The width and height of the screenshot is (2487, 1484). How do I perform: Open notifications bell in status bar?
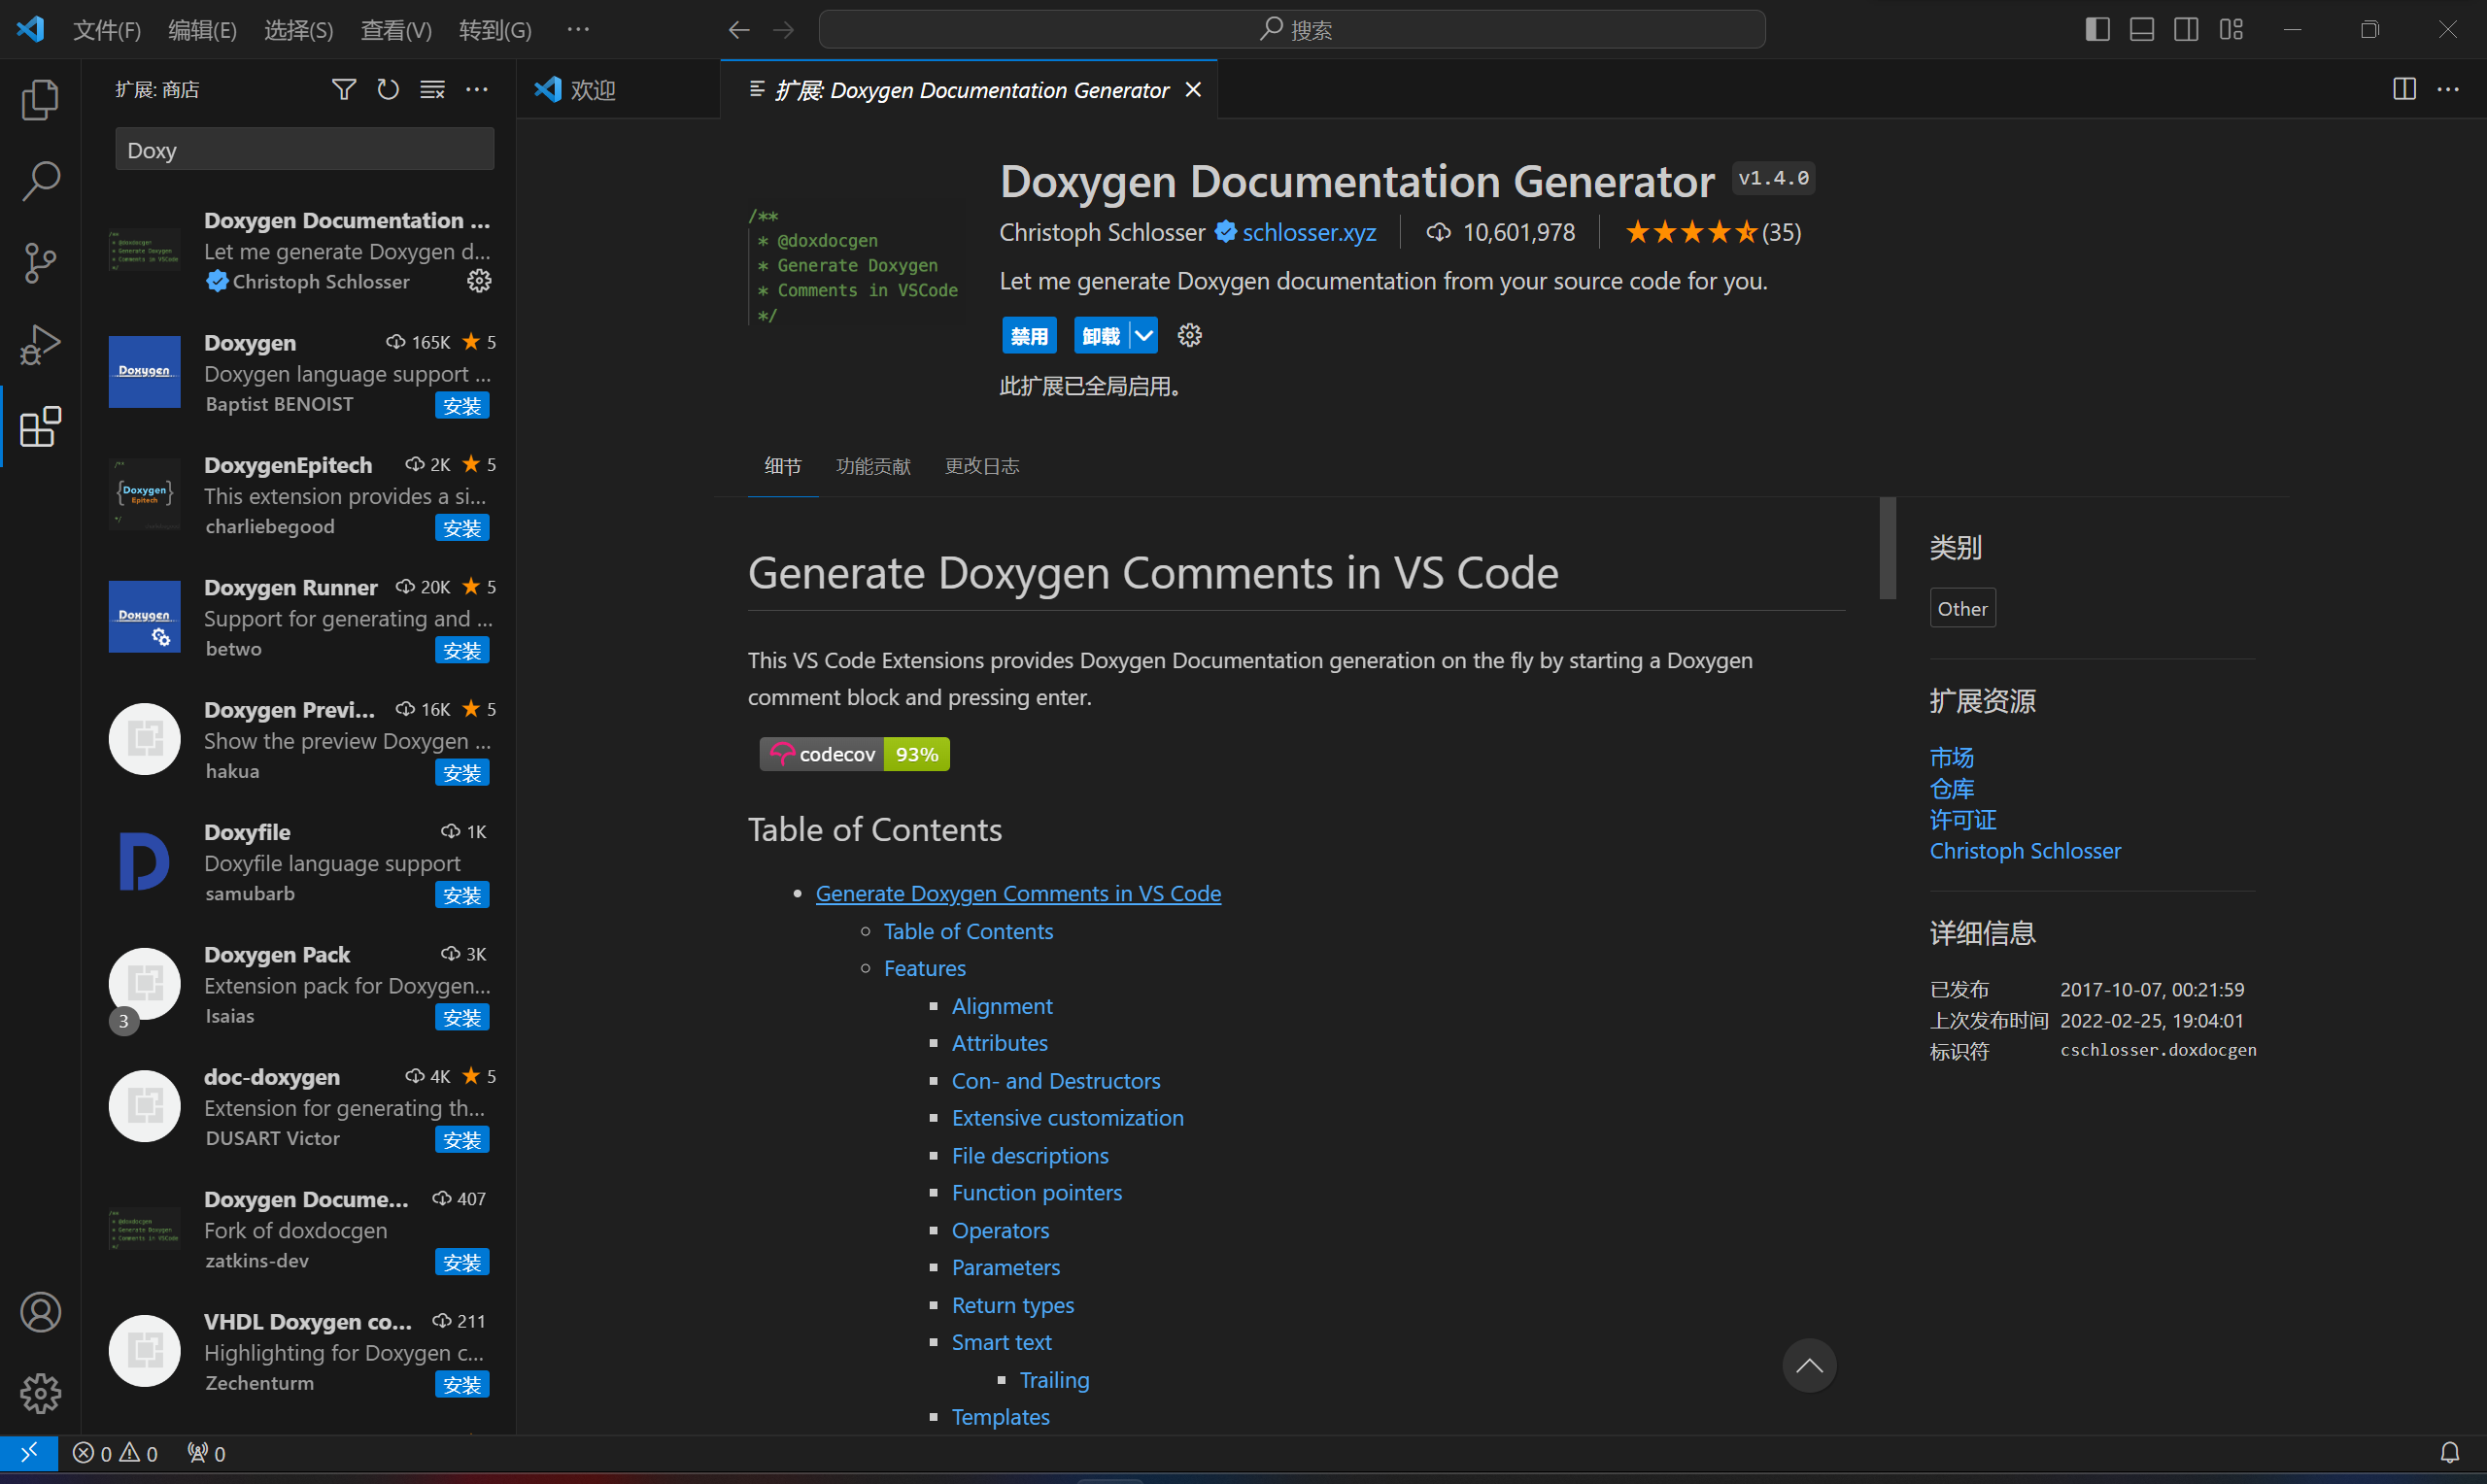[2449, 1453]
